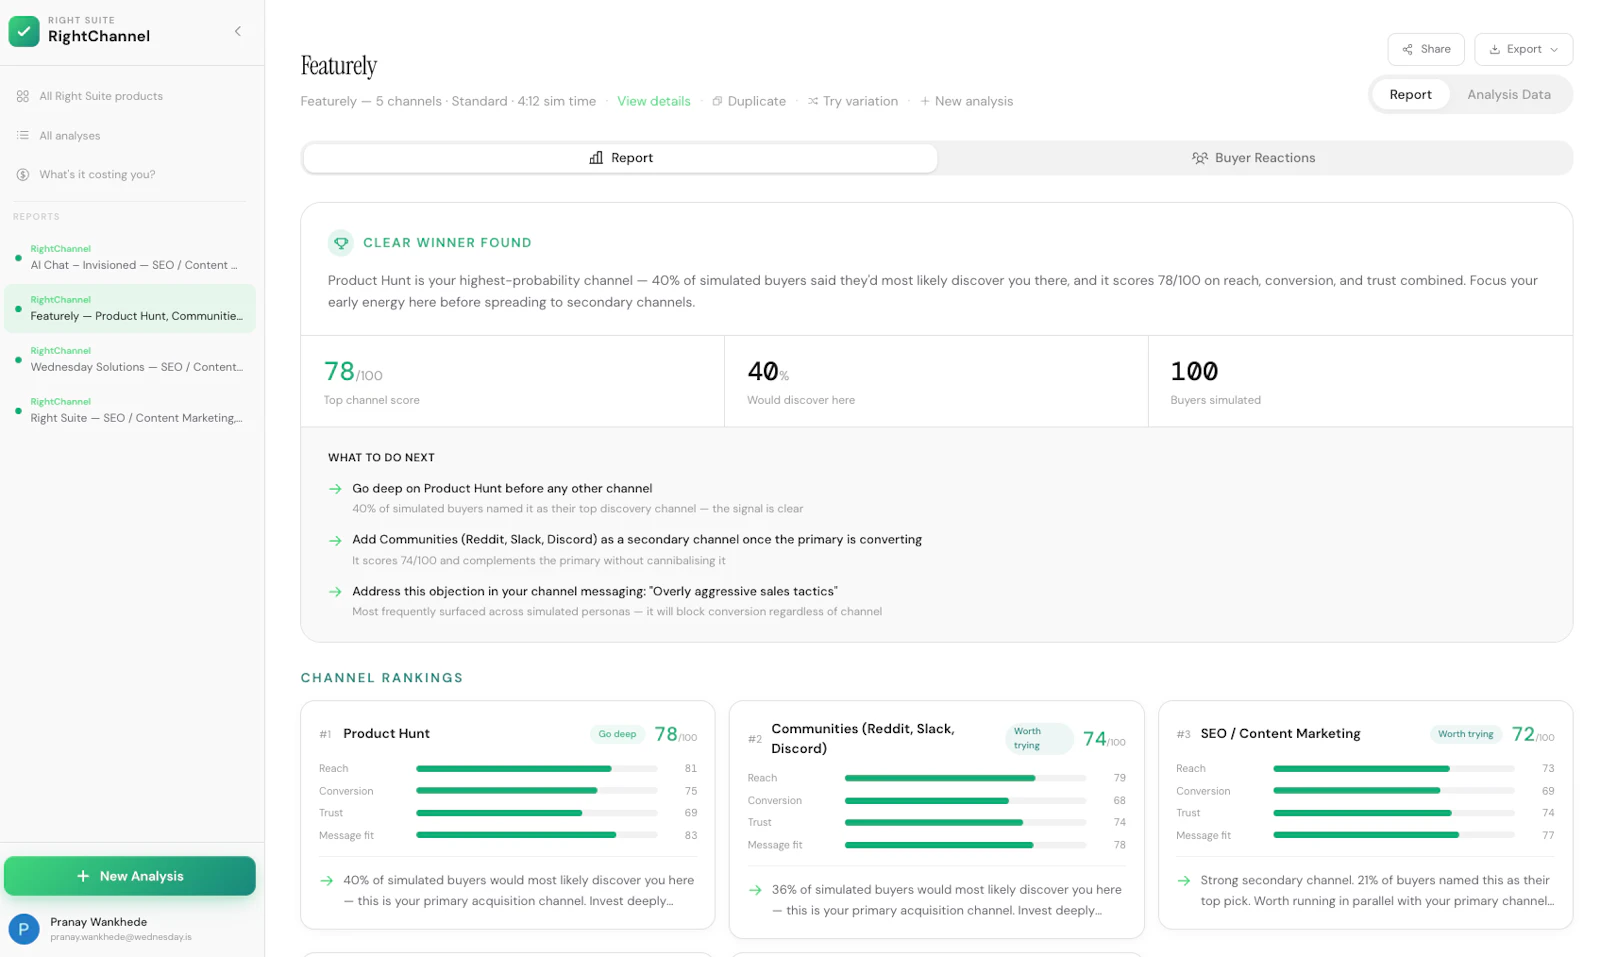
Task: Click the dollar icon beside What's it costing you
Action: 23,174
